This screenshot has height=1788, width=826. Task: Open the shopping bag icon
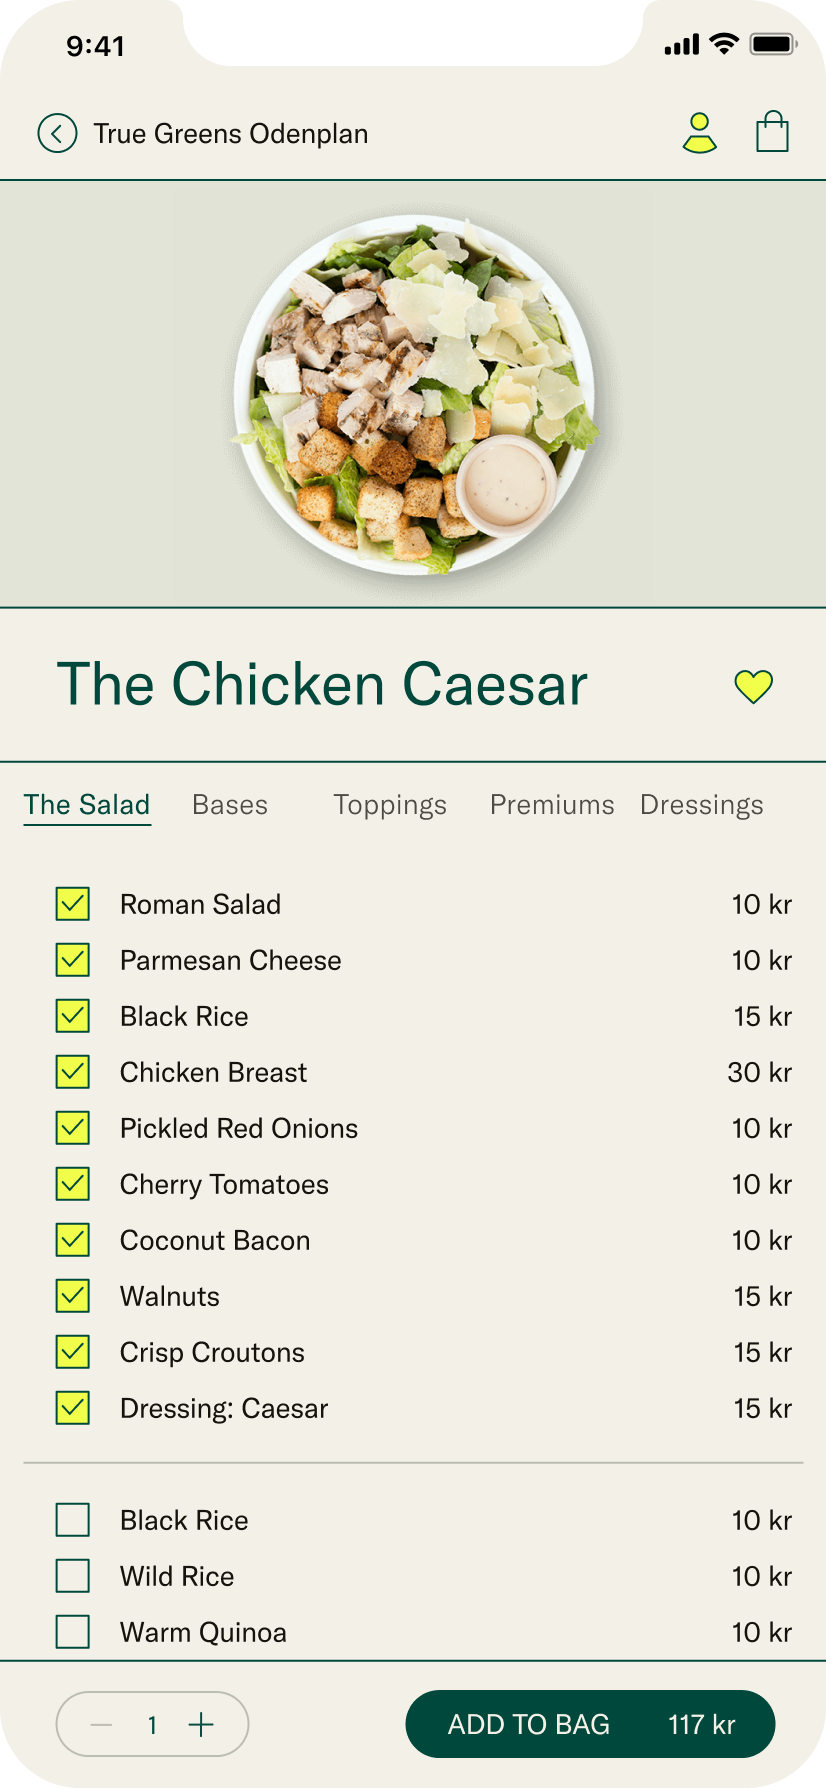772,132
